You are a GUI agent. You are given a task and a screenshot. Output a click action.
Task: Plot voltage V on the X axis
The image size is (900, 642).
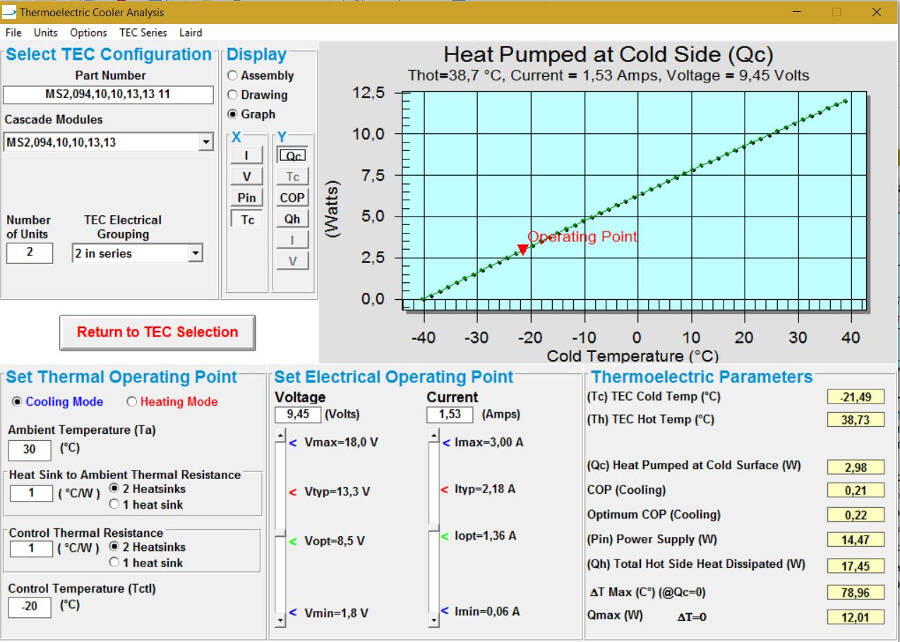[x=247, y=176]
